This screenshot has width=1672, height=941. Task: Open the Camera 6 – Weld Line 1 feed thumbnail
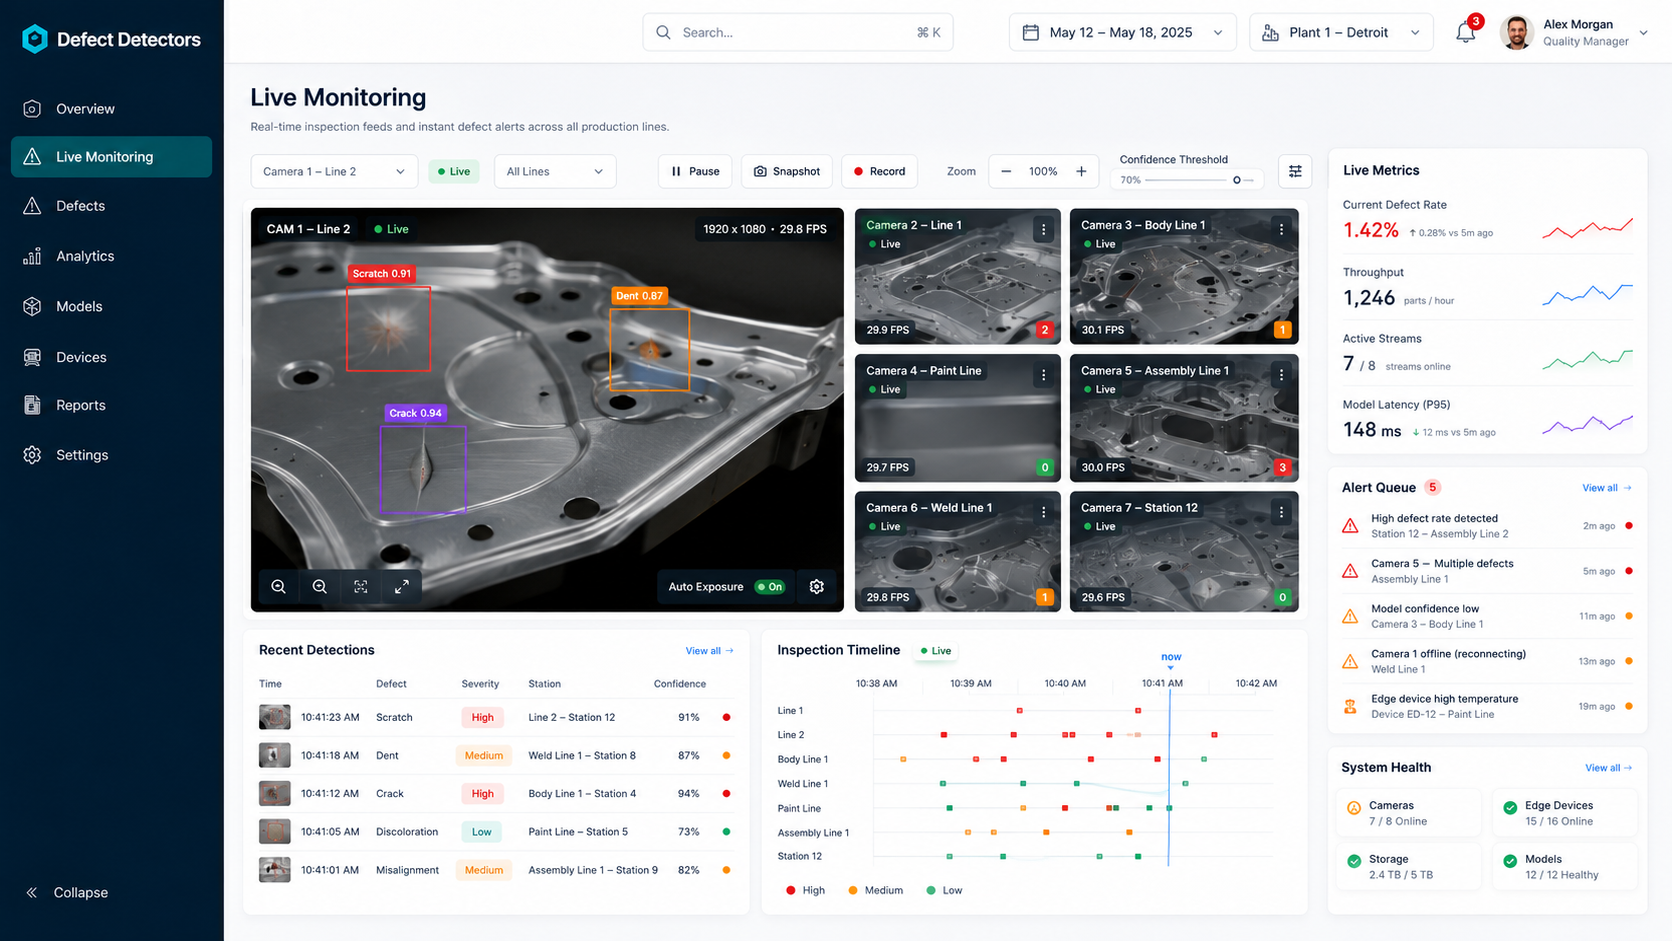pyautogui.click(x=958, y=551)
